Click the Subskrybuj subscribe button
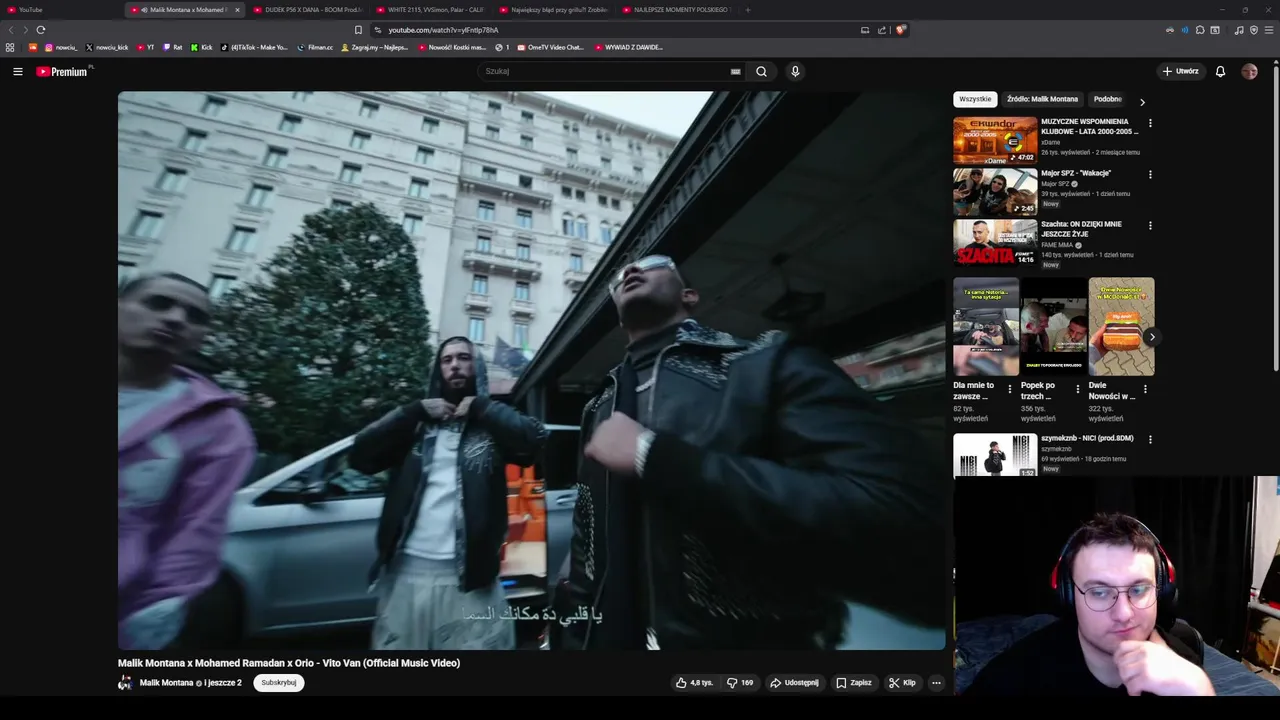1280x720 pixels. coord(279,683)
